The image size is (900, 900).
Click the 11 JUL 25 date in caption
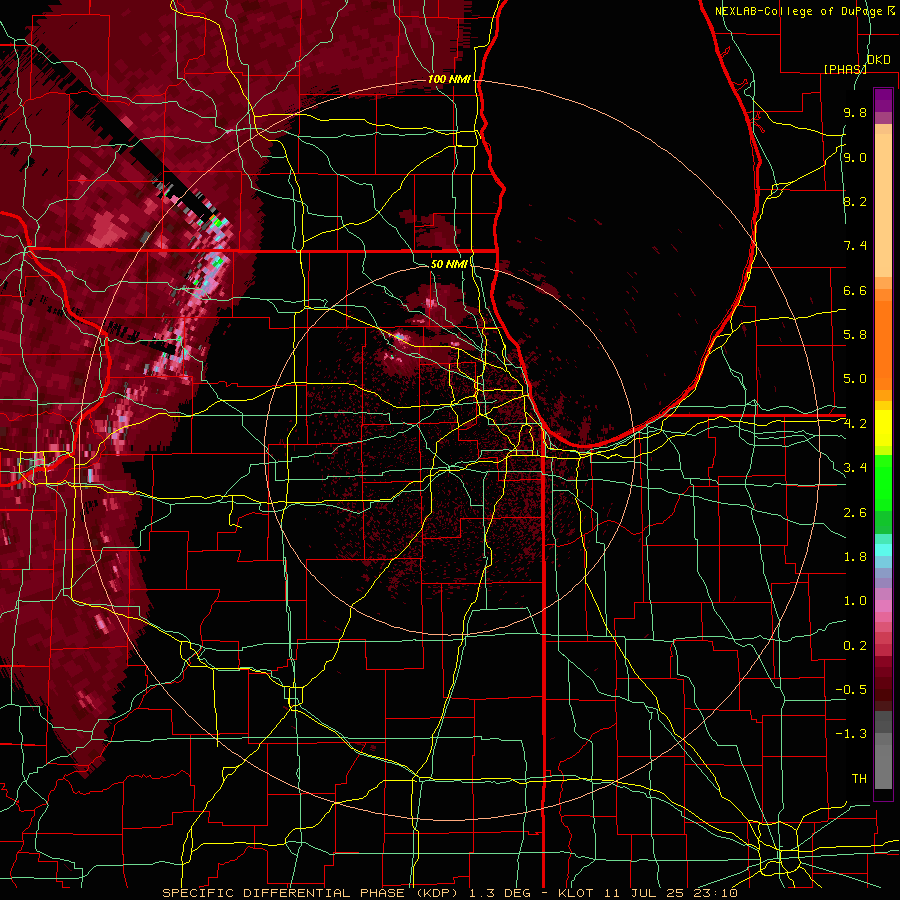coord(645,893)
